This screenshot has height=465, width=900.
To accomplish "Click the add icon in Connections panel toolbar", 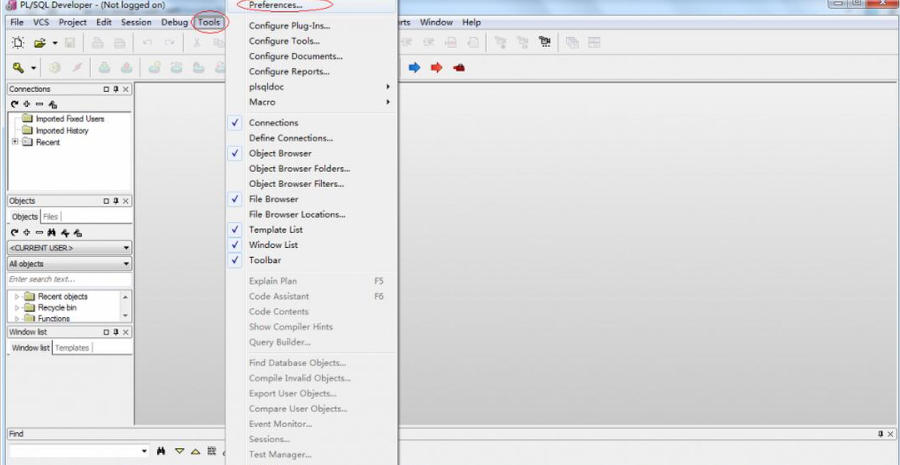I will (26, 104).
